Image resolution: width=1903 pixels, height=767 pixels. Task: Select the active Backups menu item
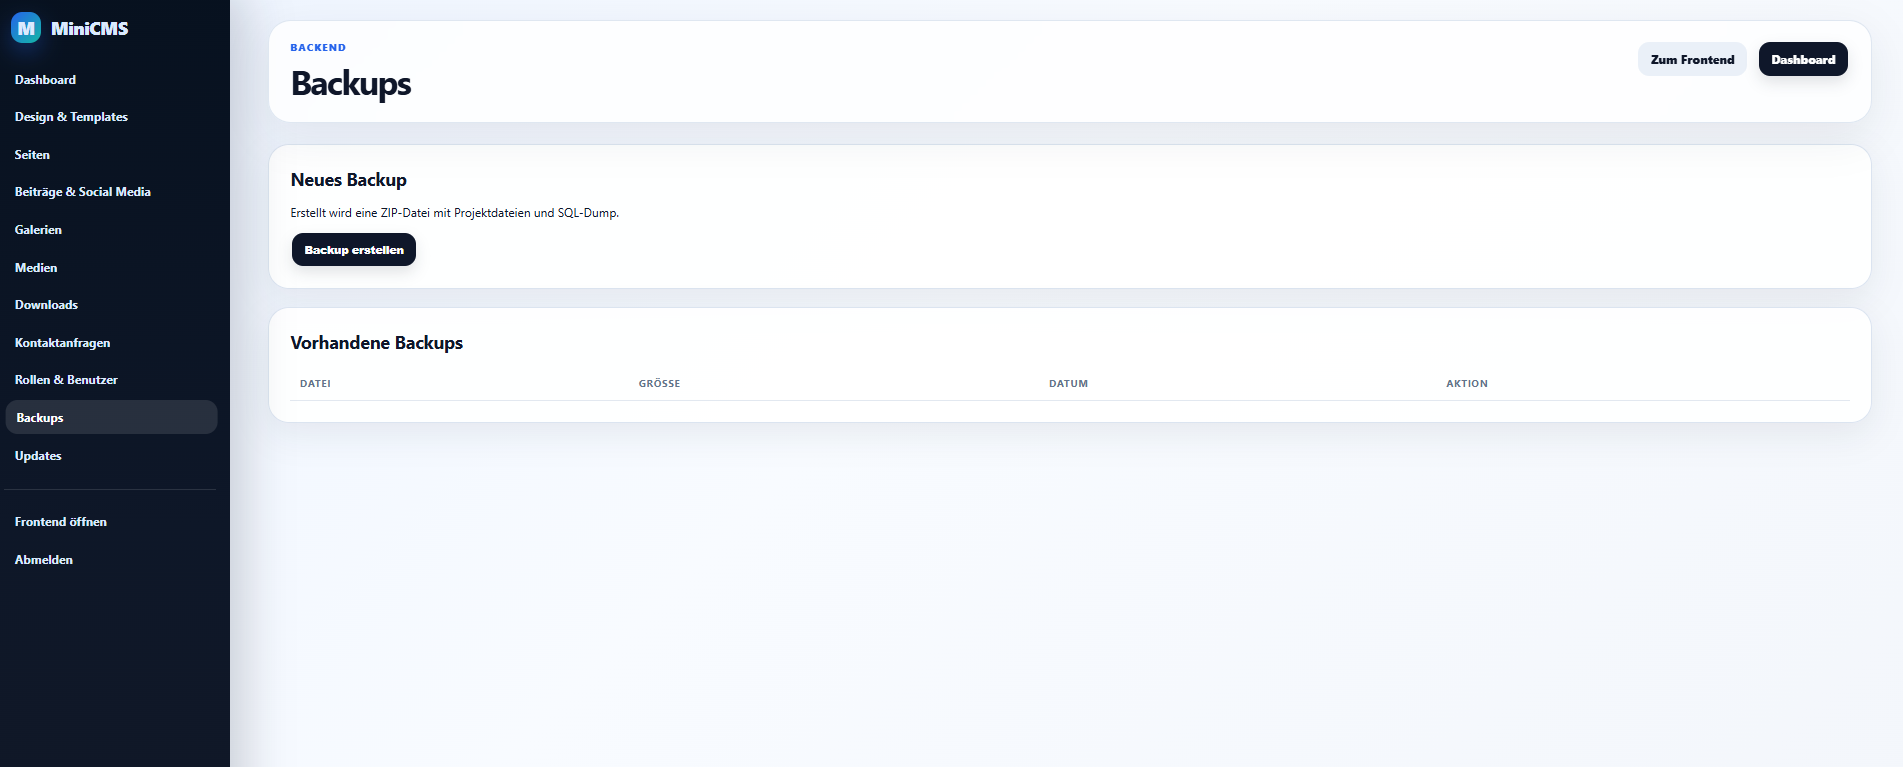pyautogui.click(x=111, y=417)
